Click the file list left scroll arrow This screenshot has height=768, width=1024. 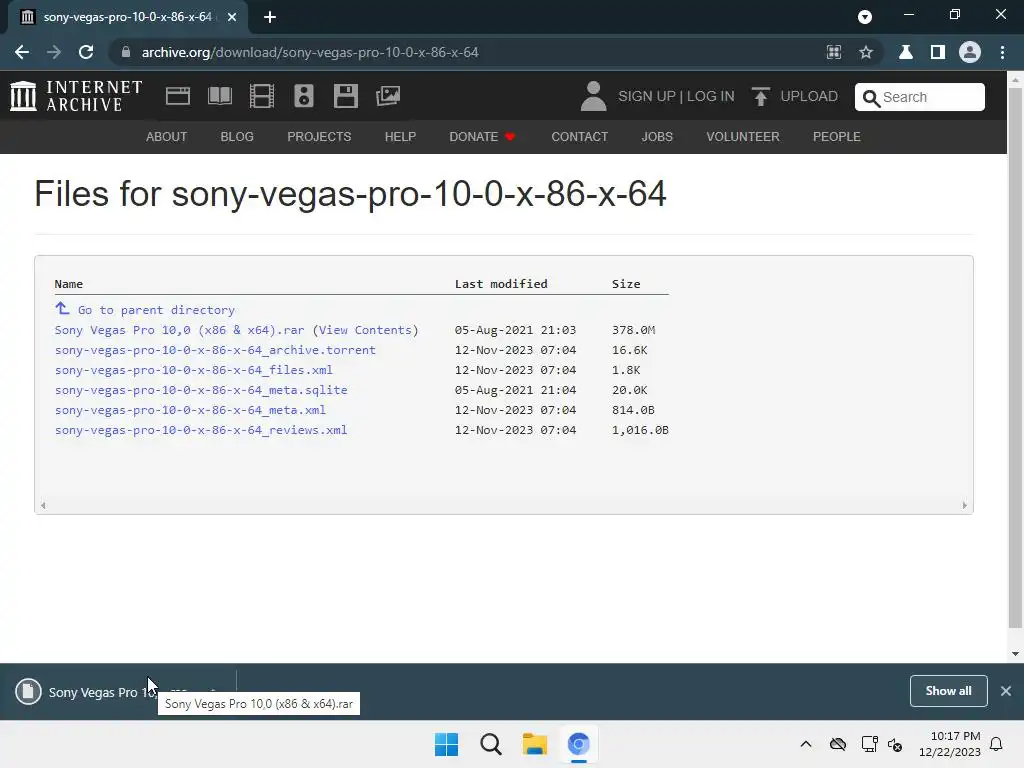[43, 505]
